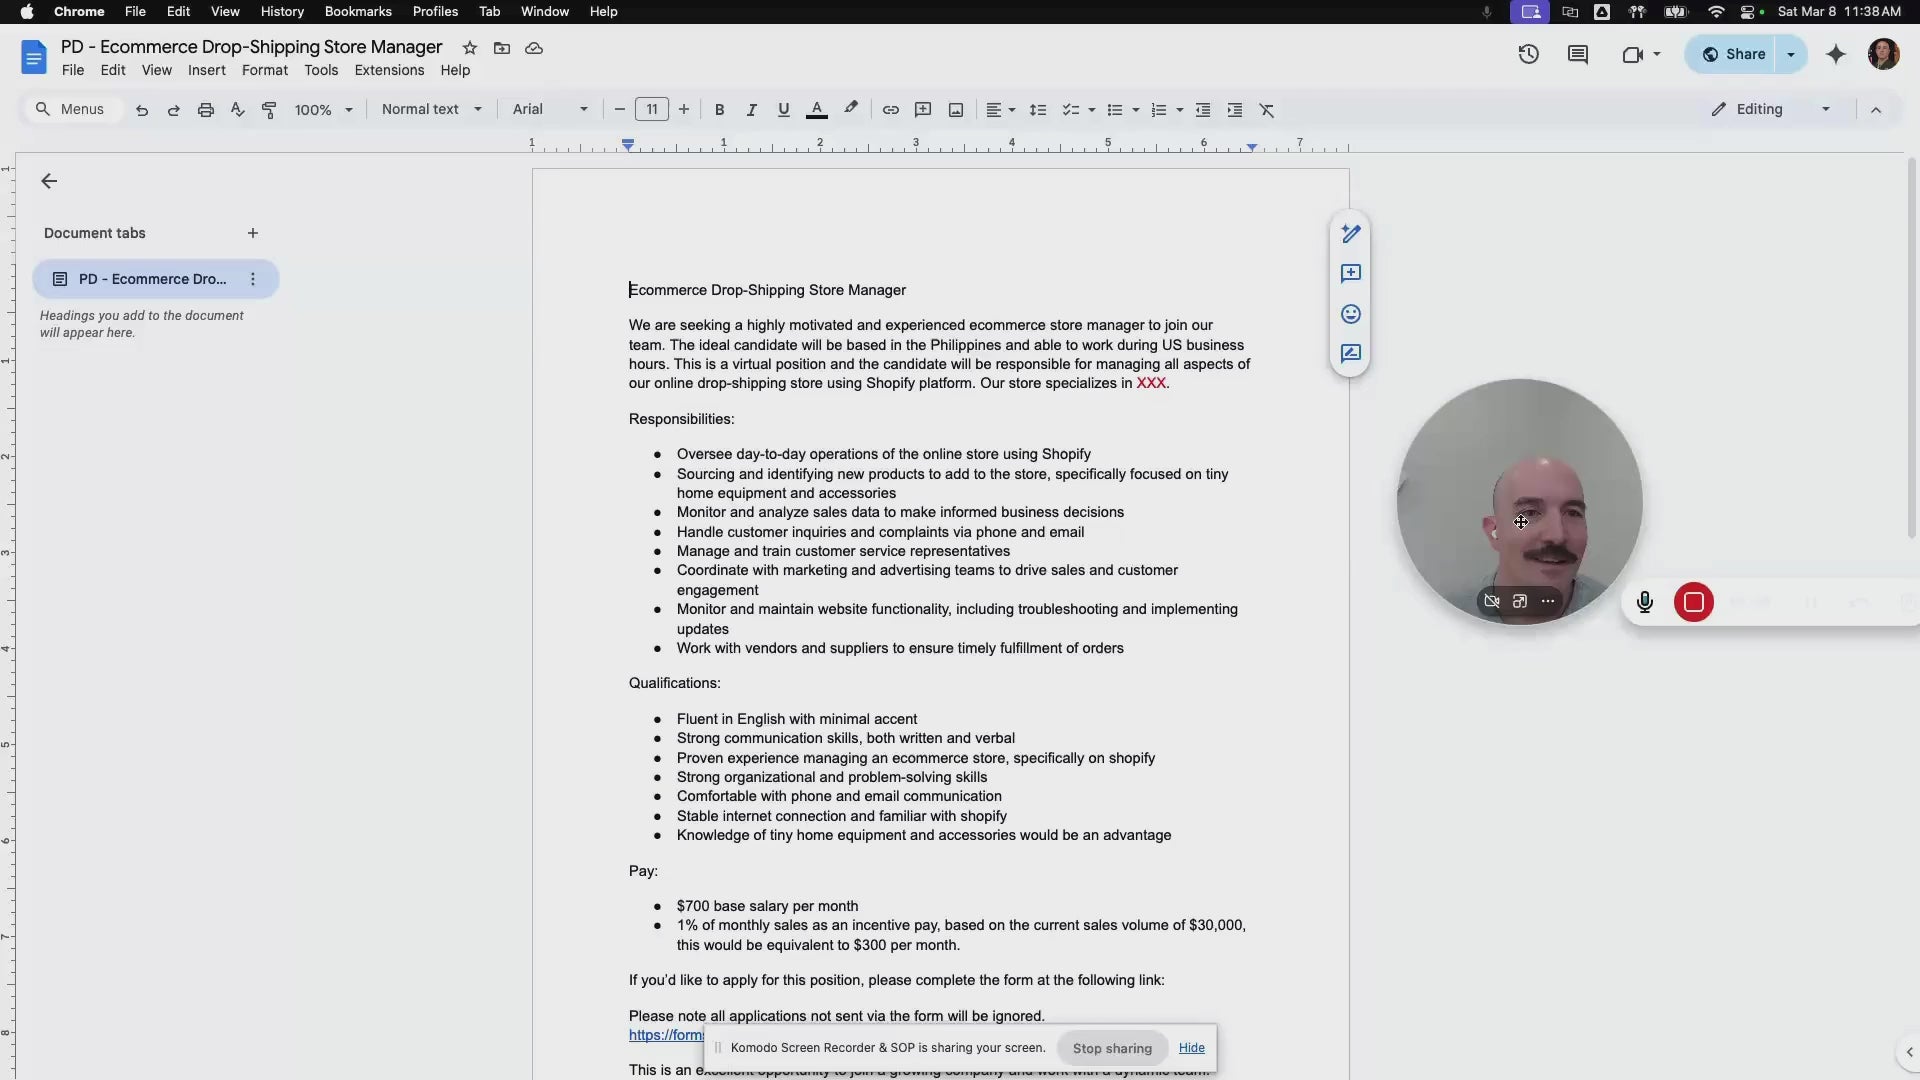1920x1080 pixels.
Task: Open the Extensions menu
Action: tap(389, 70)
